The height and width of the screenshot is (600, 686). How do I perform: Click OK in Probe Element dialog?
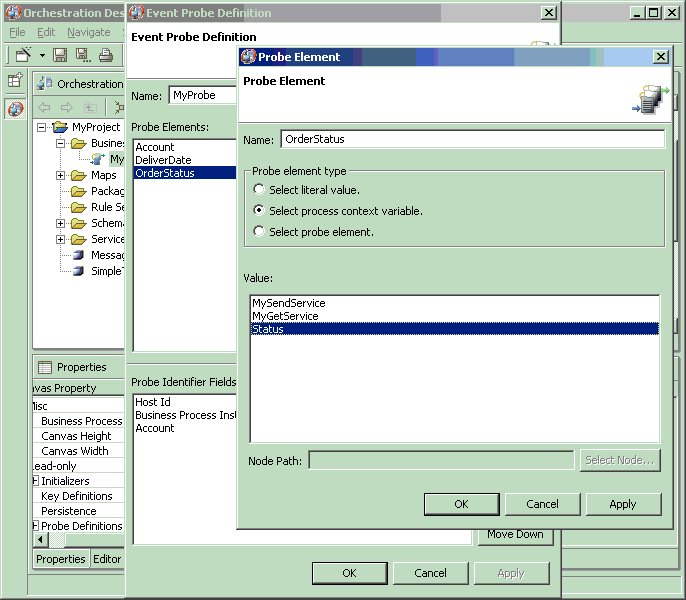point(462,504)
